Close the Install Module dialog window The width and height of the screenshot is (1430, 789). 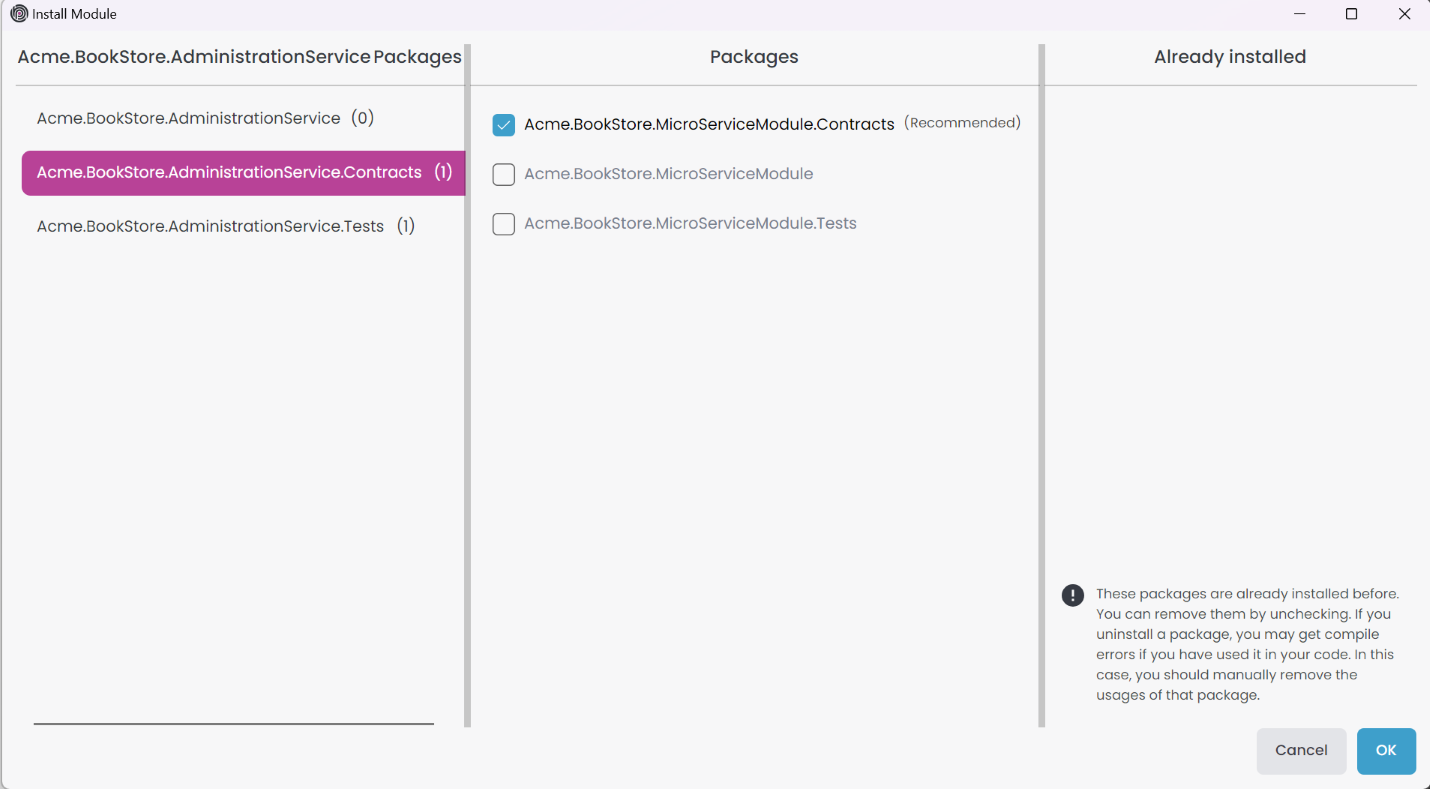(1404, 14)
